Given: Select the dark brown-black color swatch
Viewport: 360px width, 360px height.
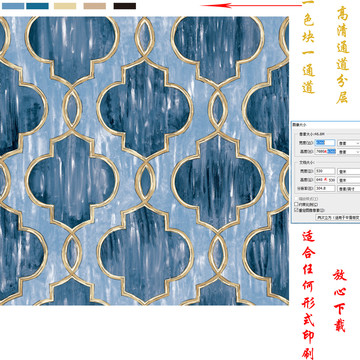Looking at the screenshot, I should point(125,6).
